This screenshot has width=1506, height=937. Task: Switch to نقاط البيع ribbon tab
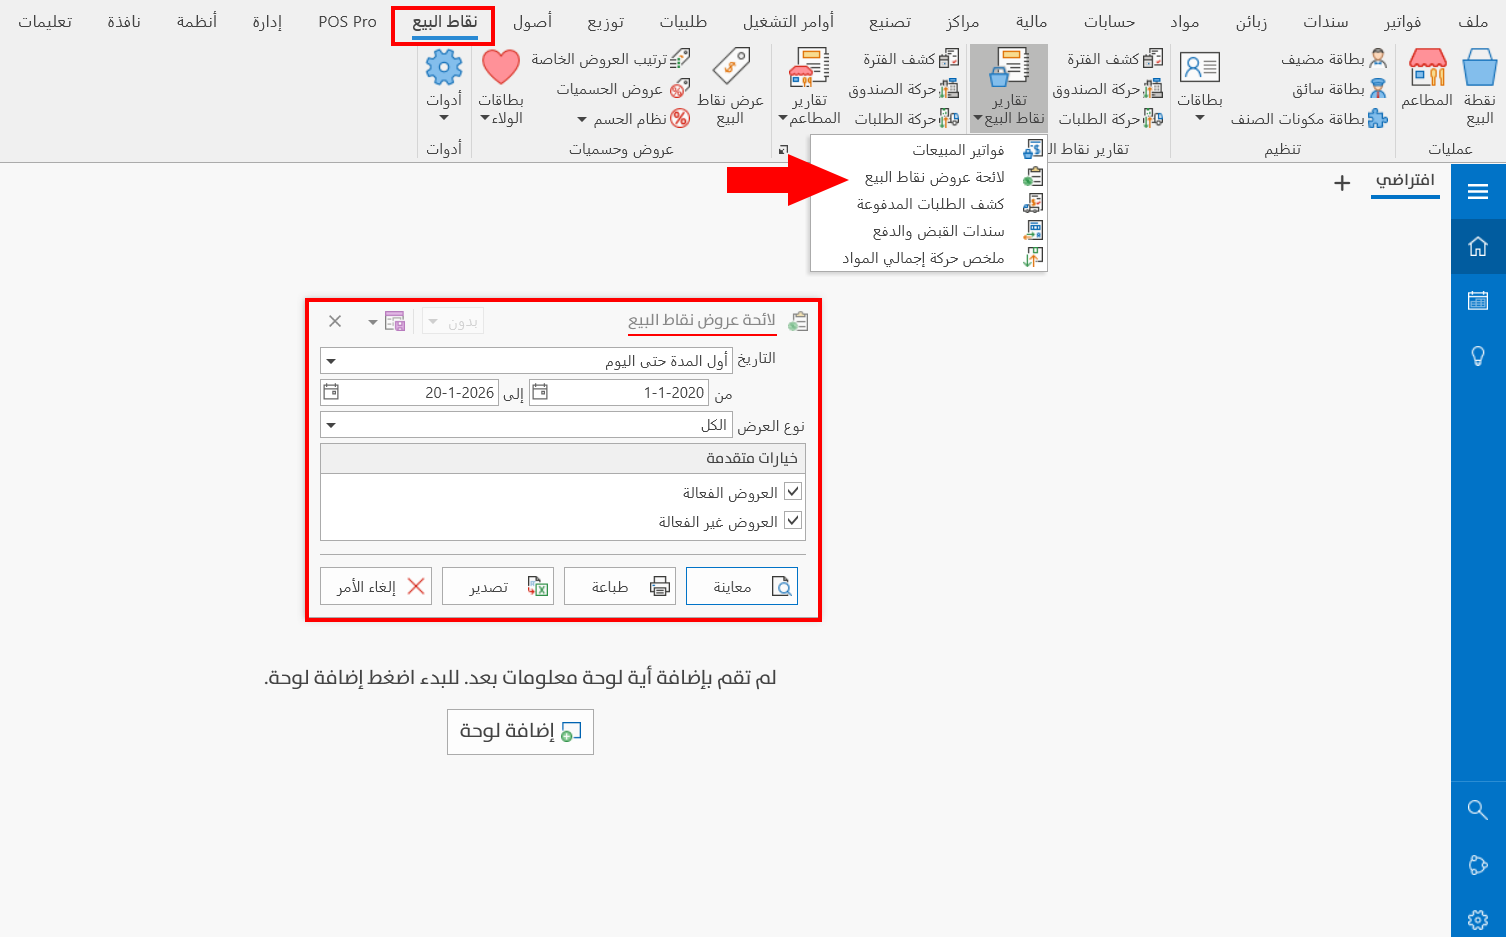(444, 21)
